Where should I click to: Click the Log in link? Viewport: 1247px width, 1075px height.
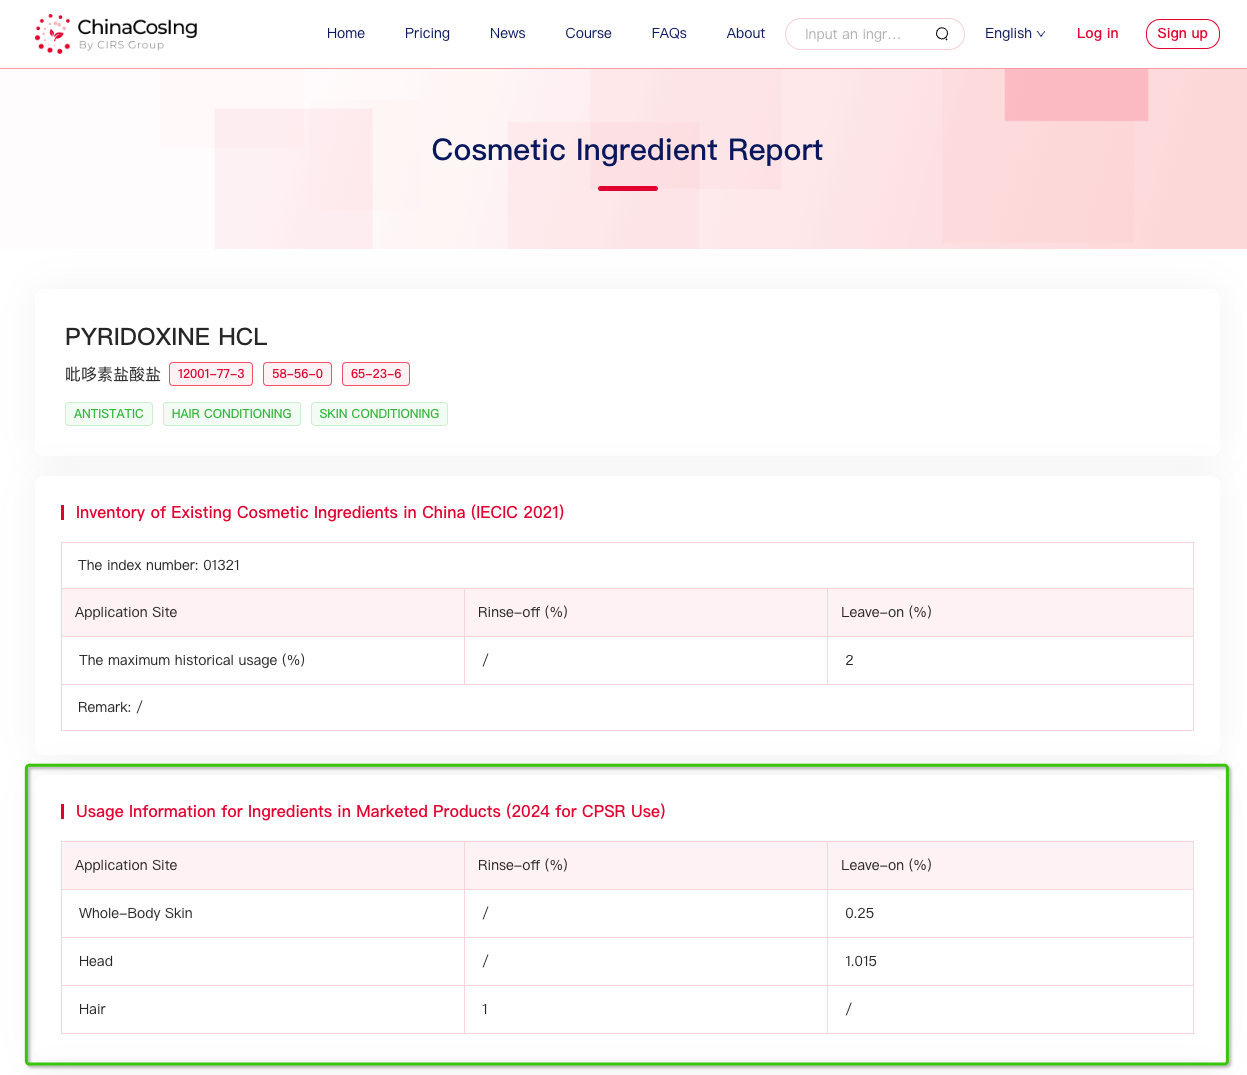pos(1097,33)
